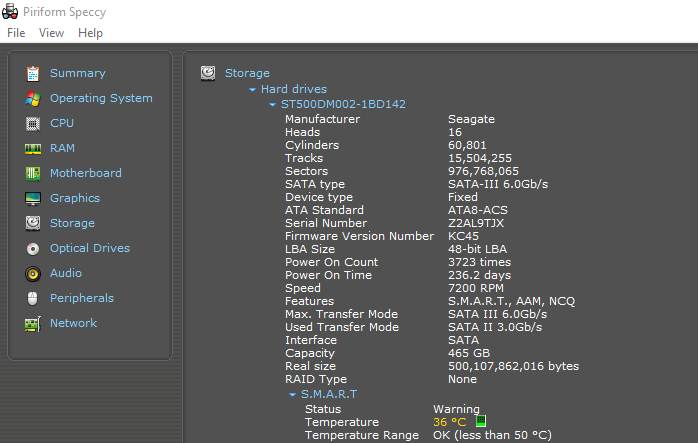The height and width of the screenshot is (443, 698).
Task: Click Capacity value 465 GB
Action: [469, 353]
